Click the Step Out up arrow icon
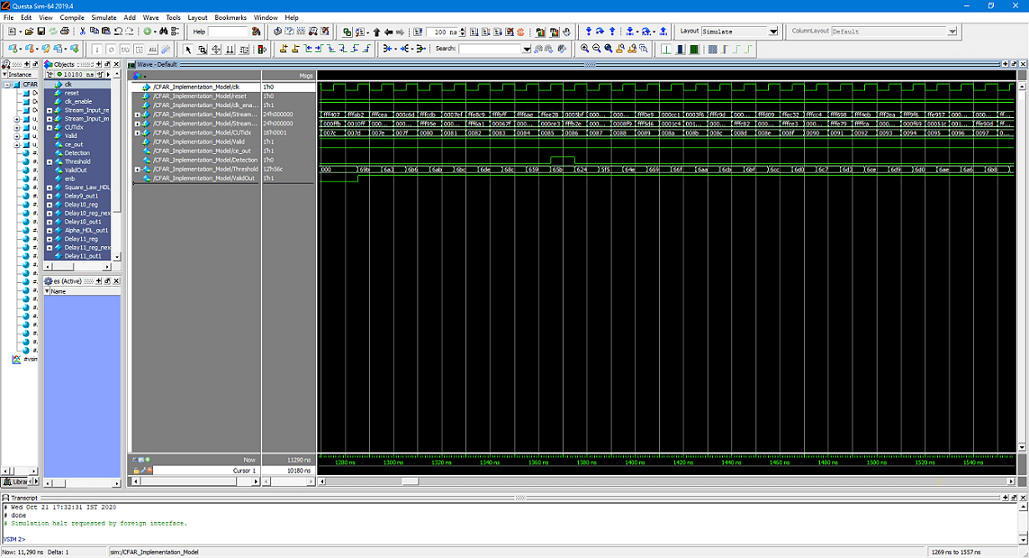The image size is (1029, 558). [612, 32]
